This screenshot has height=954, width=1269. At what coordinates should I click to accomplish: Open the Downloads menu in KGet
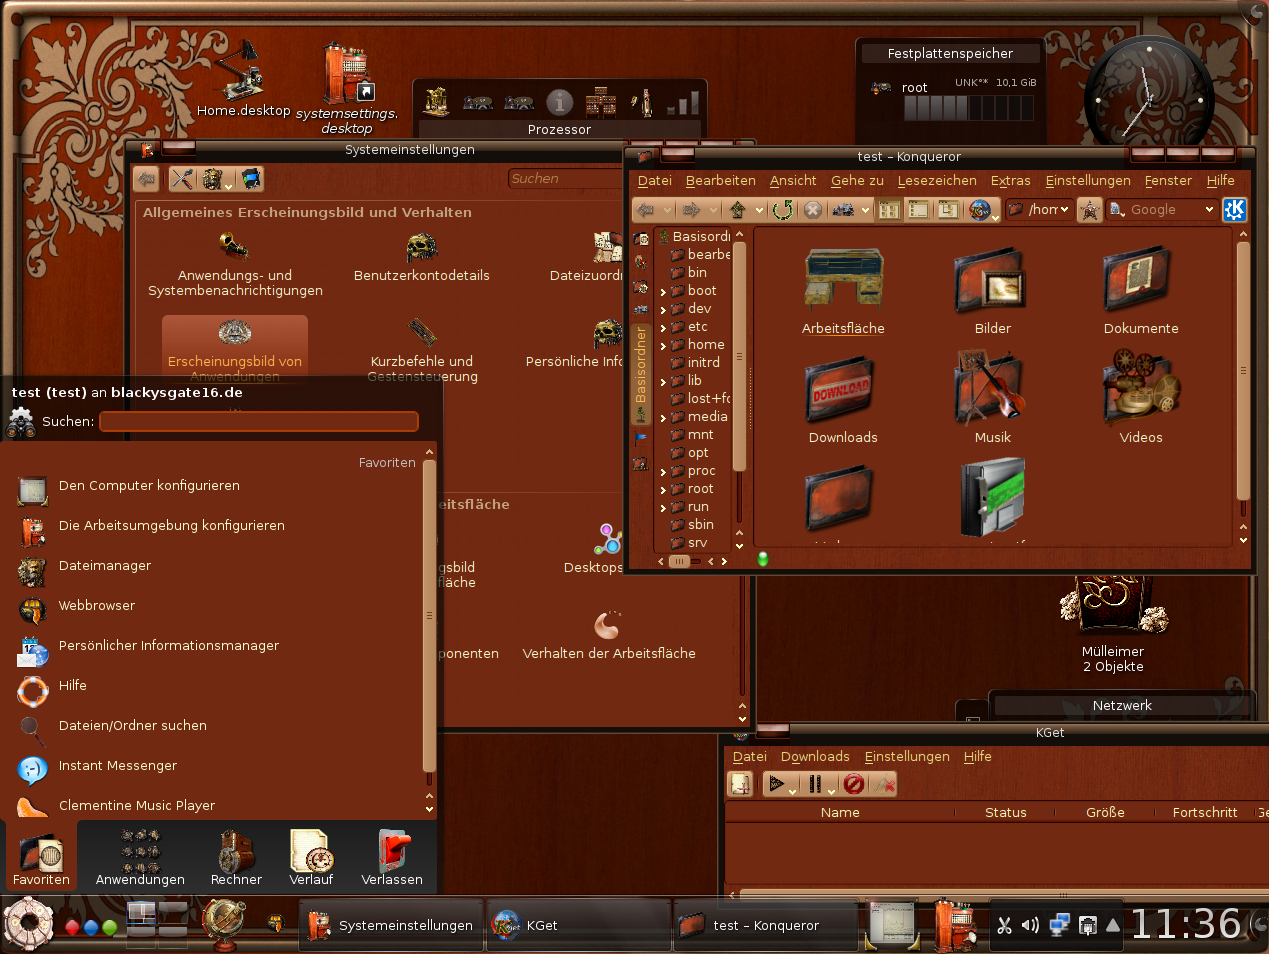(x=815, y=757)
